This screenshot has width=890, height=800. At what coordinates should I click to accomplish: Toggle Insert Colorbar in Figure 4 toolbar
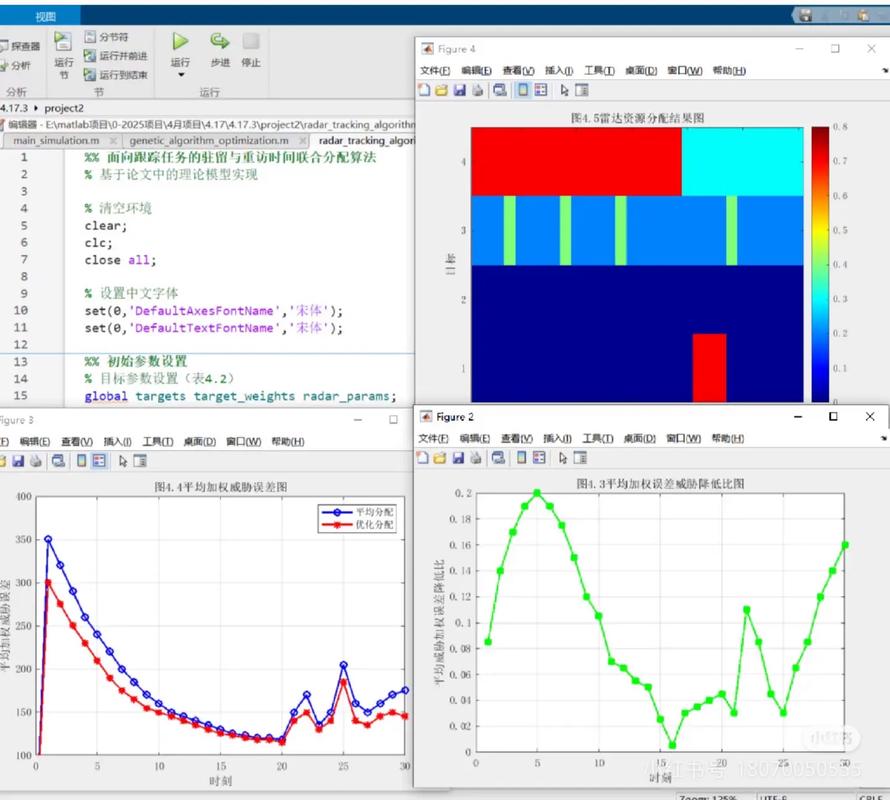523,90
